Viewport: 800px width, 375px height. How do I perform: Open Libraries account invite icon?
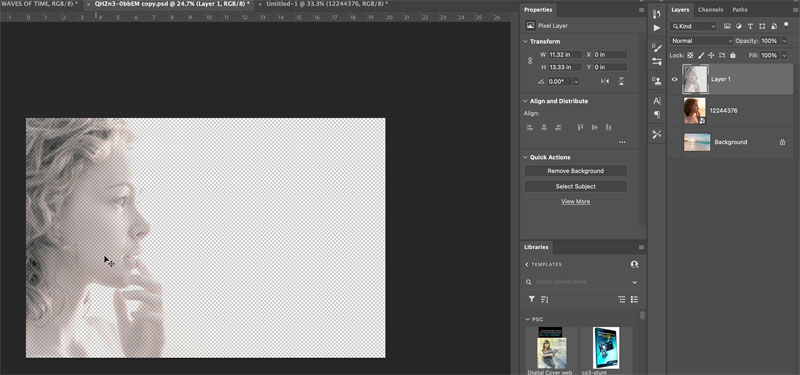(x=634, y=264)
